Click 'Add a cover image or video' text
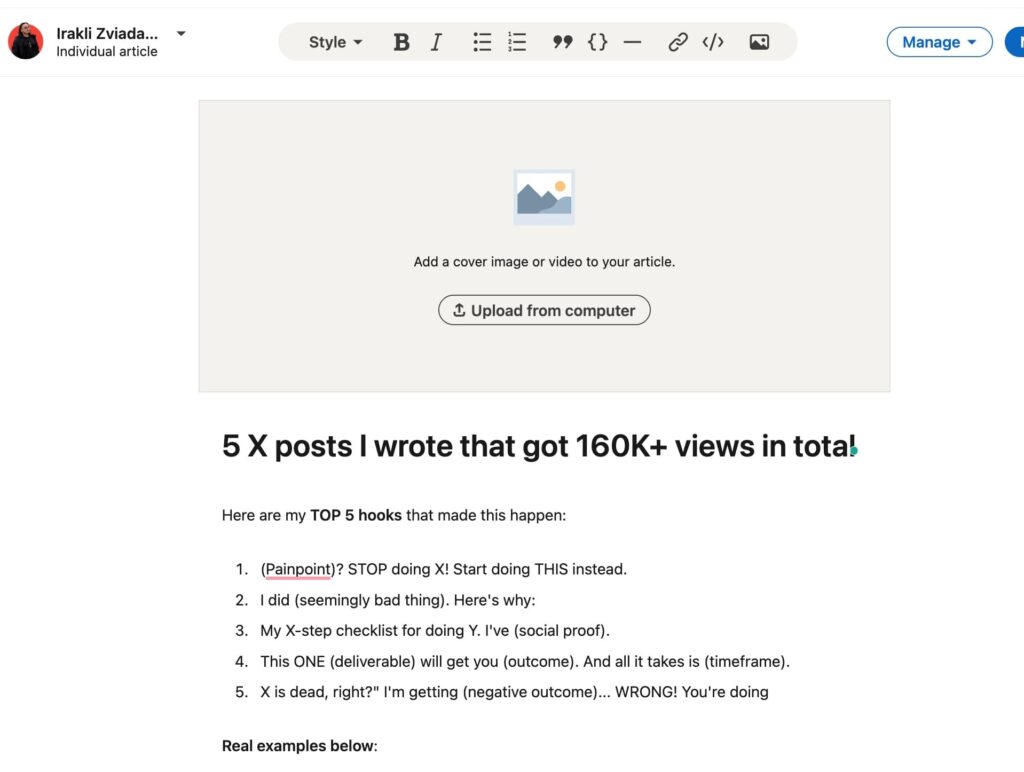 tap(544, 262)
